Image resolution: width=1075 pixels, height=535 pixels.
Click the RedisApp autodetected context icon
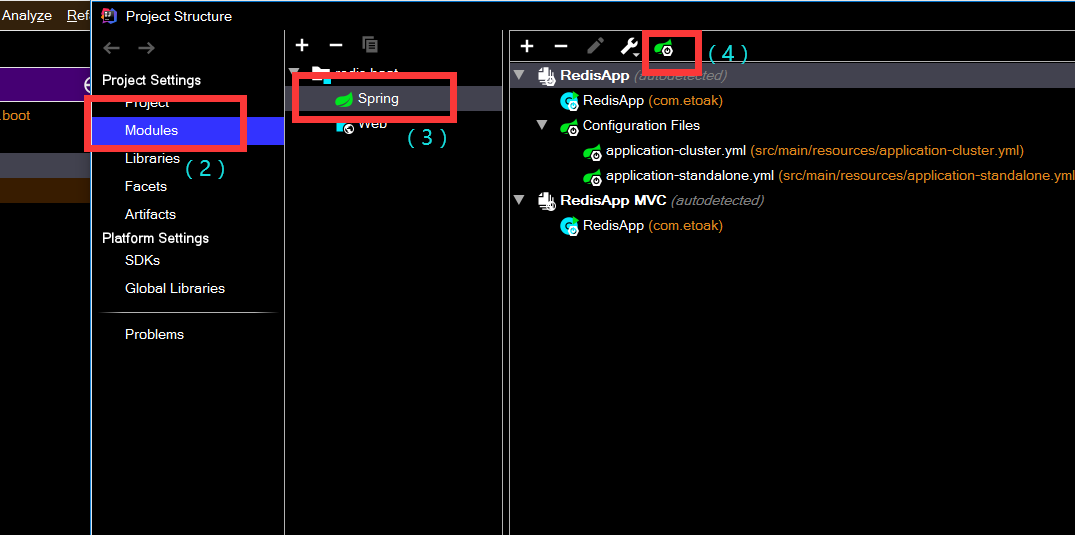click(x=546, y=76)
